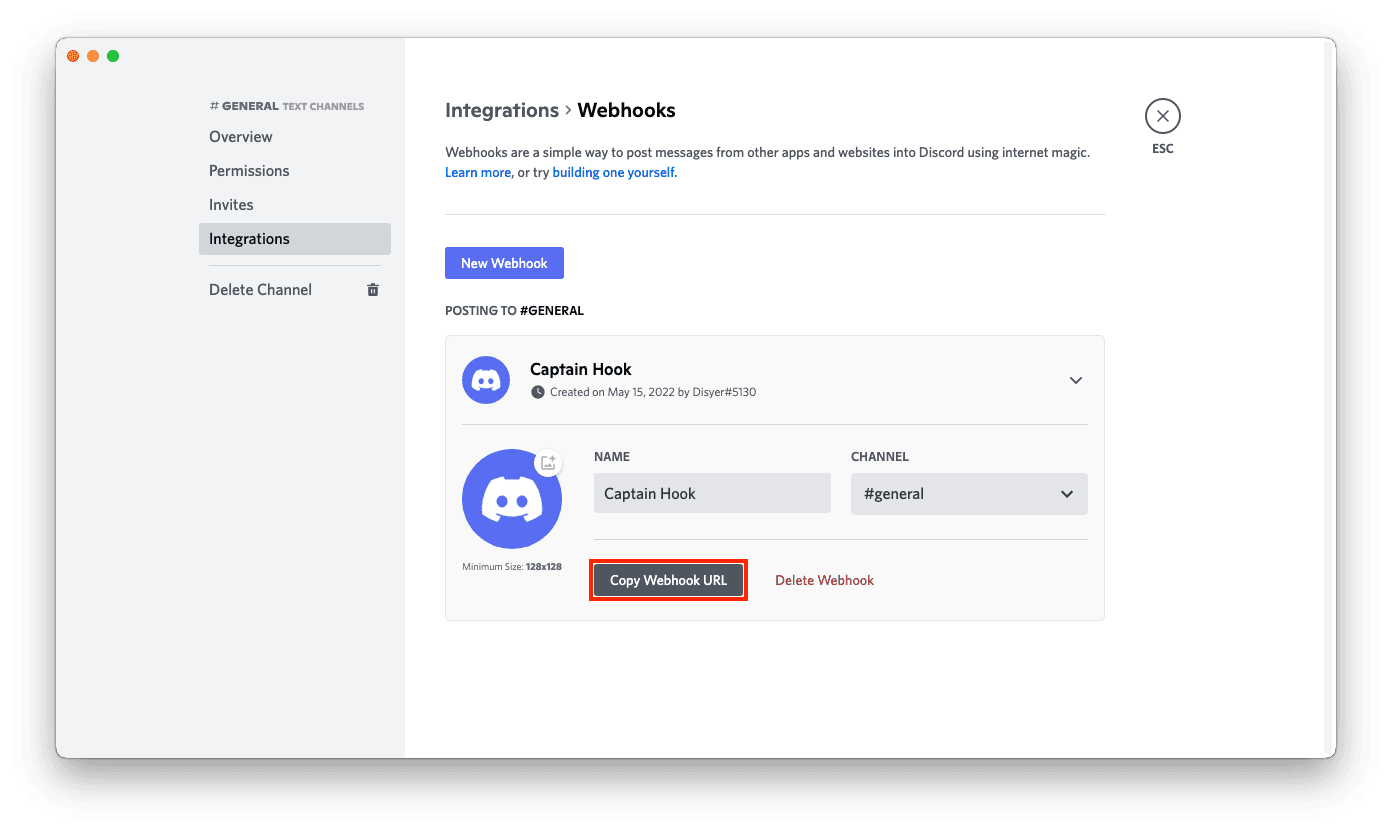1392x832 pixels.
Task: Open the Learn more link
Action: click(x=477, y=172)
